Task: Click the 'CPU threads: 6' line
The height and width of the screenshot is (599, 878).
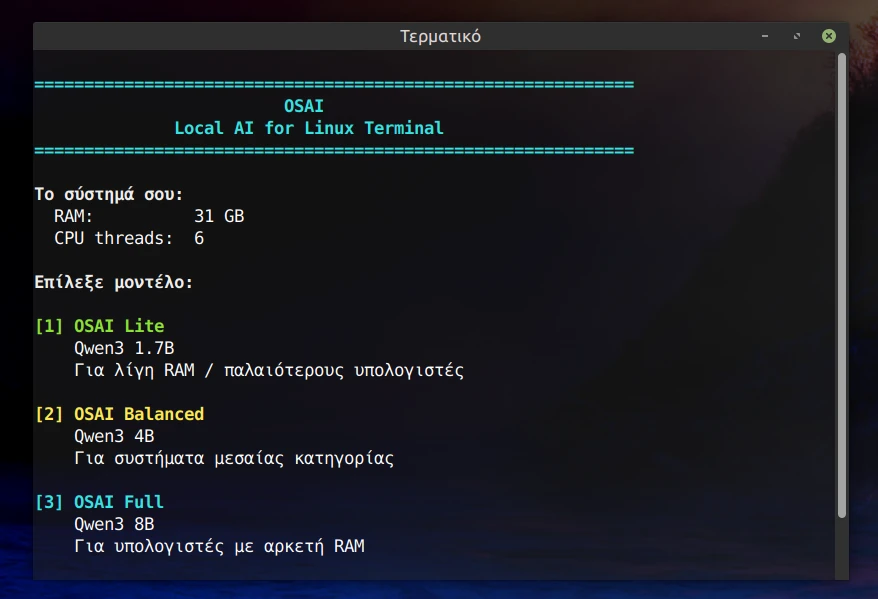Action: pyautogui.click(x=129, y=238)
